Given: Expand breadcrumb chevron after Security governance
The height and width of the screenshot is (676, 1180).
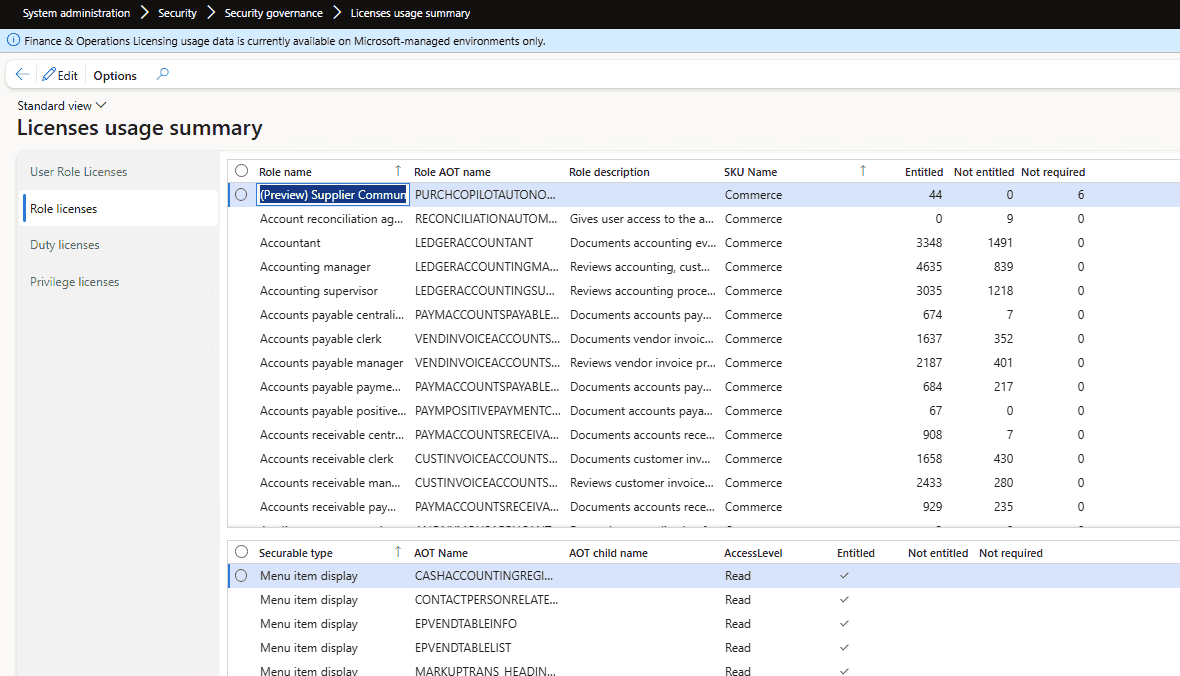Looking at the screenshot, I should (x=337, y=13).
